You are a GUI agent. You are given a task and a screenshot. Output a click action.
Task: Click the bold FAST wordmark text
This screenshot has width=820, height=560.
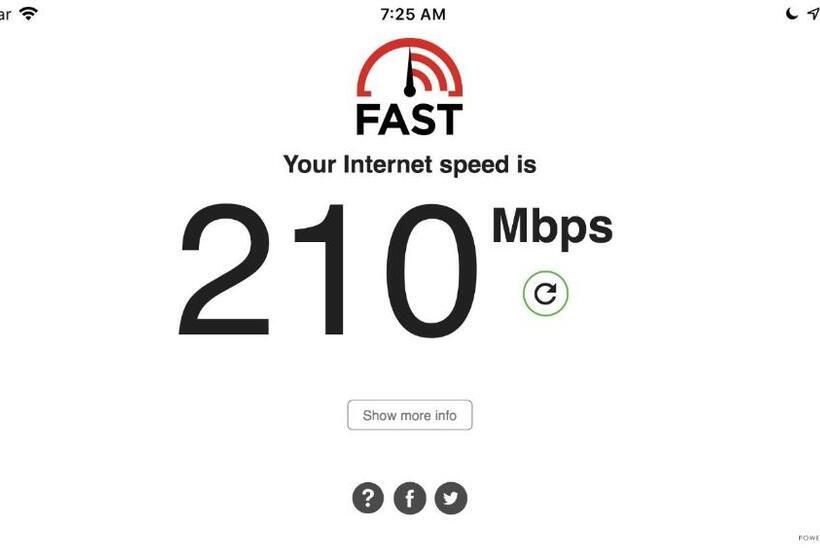(x=409, y=120)
